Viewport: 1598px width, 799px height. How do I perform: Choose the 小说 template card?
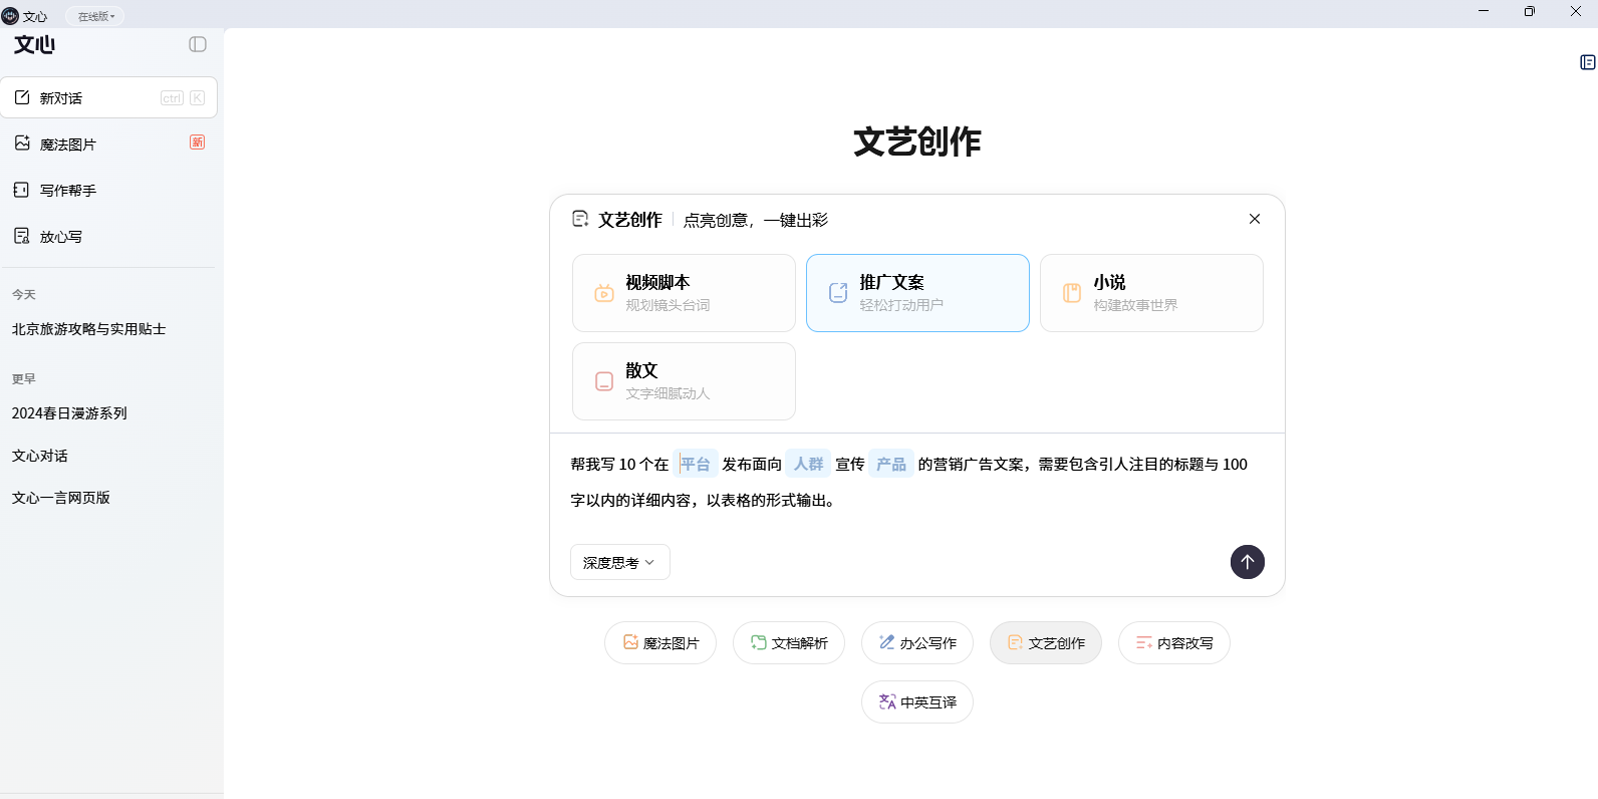[x=1151, y=293]
